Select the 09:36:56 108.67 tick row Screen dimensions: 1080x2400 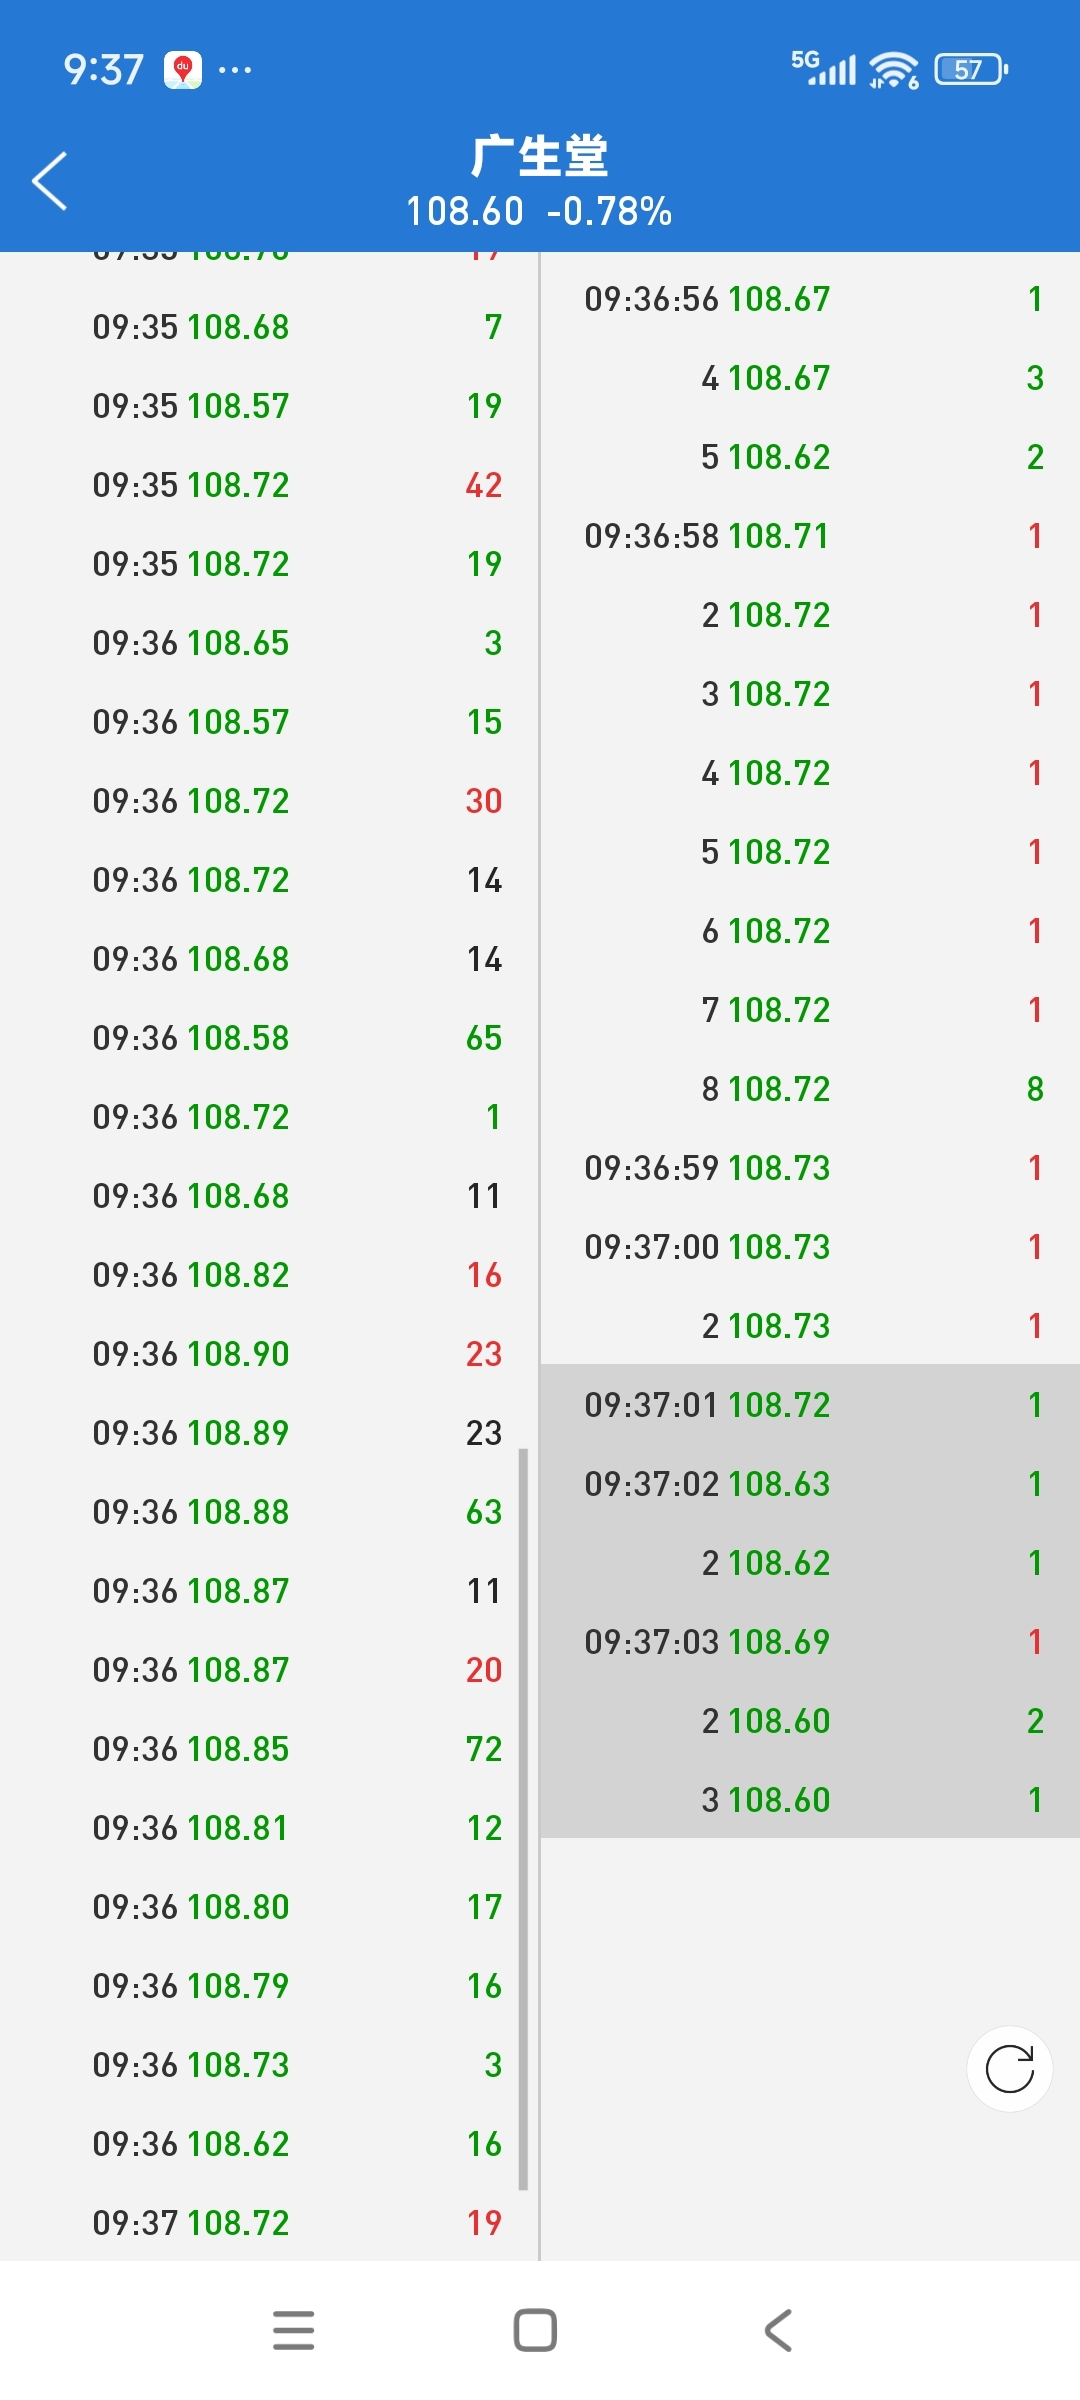point(810,298)
